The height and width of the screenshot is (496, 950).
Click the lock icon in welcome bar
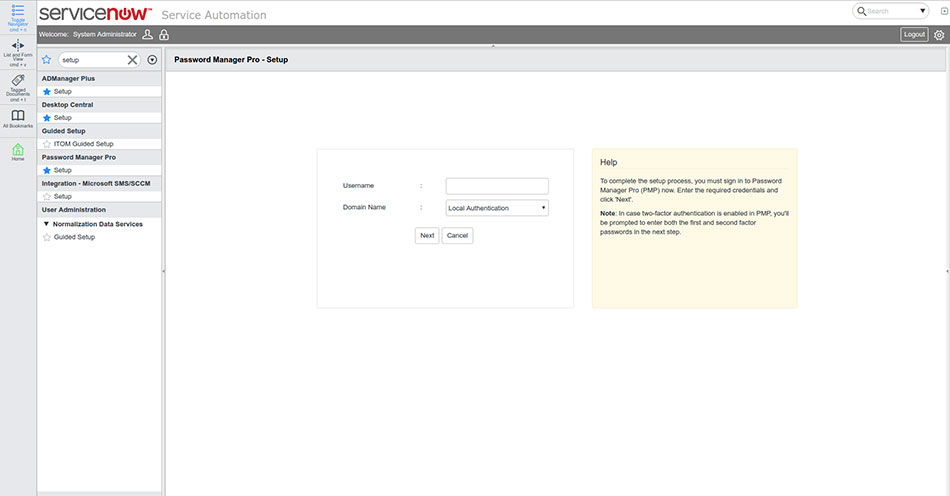(x=164, y=35)
